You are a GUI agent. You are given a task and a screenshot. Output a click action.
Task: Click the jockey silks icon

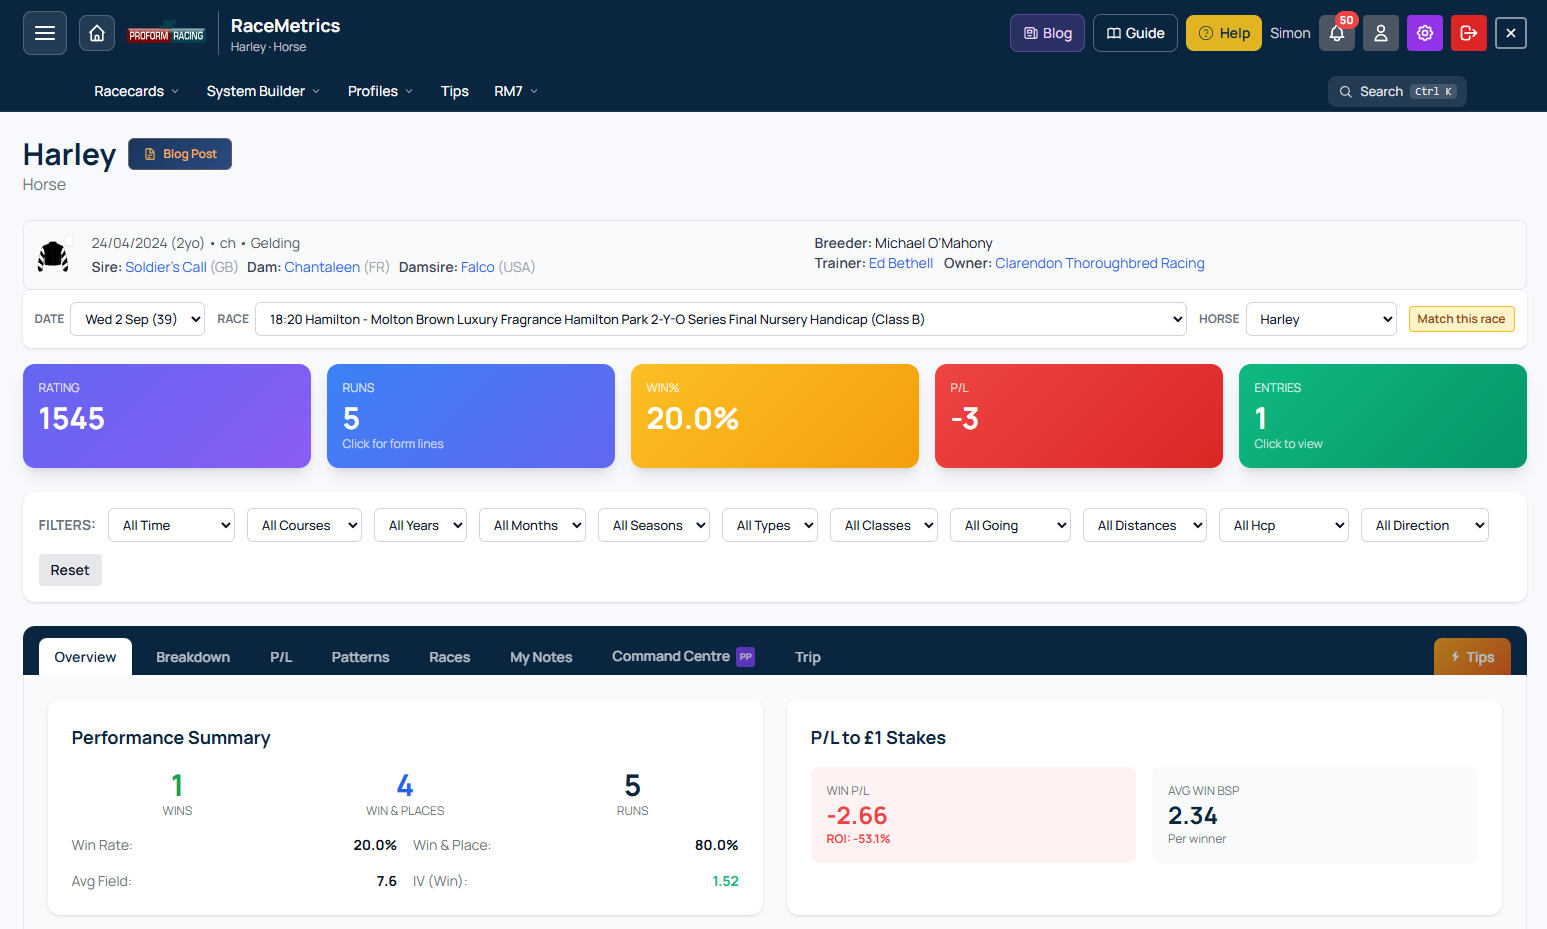coord(53,256)
